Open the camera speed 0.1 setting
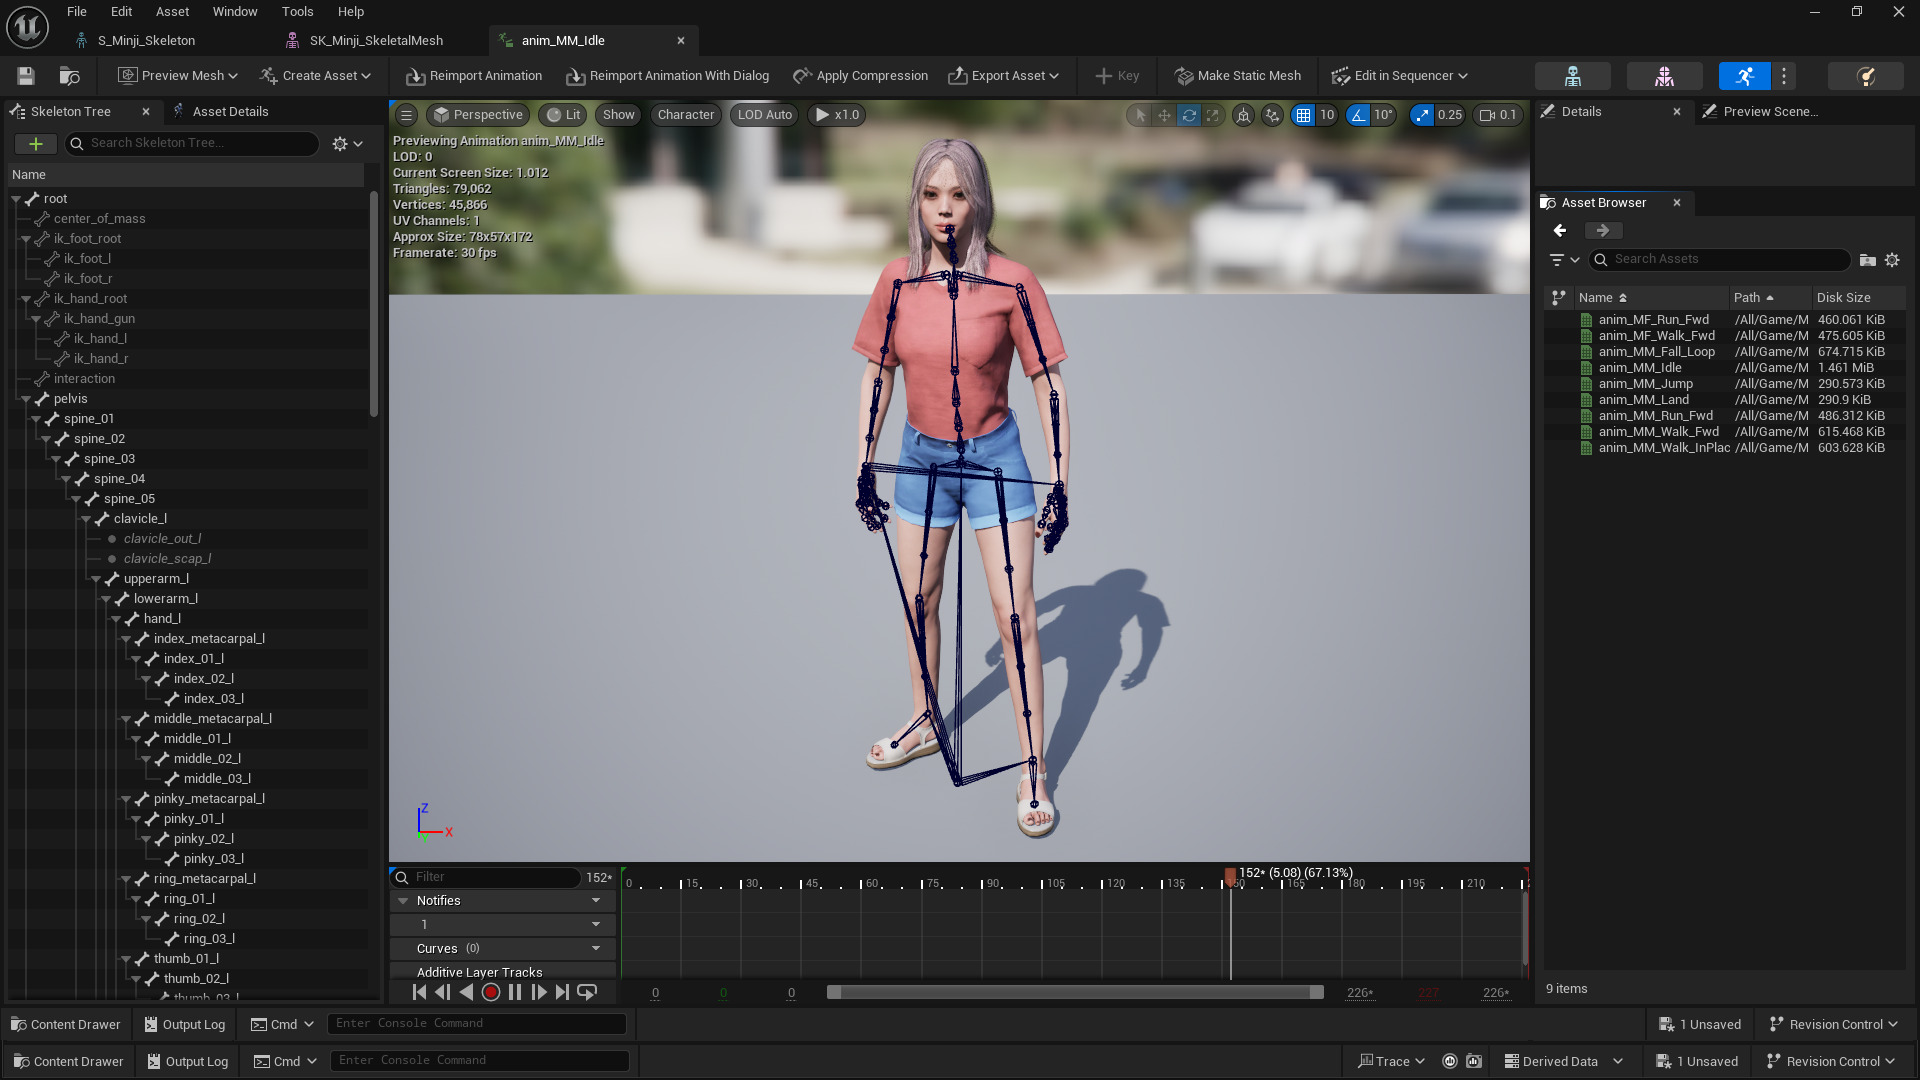Image resolution: width=1920 pixels, height=1080 pixels. pyautogui.click(x=1498, y=115)
